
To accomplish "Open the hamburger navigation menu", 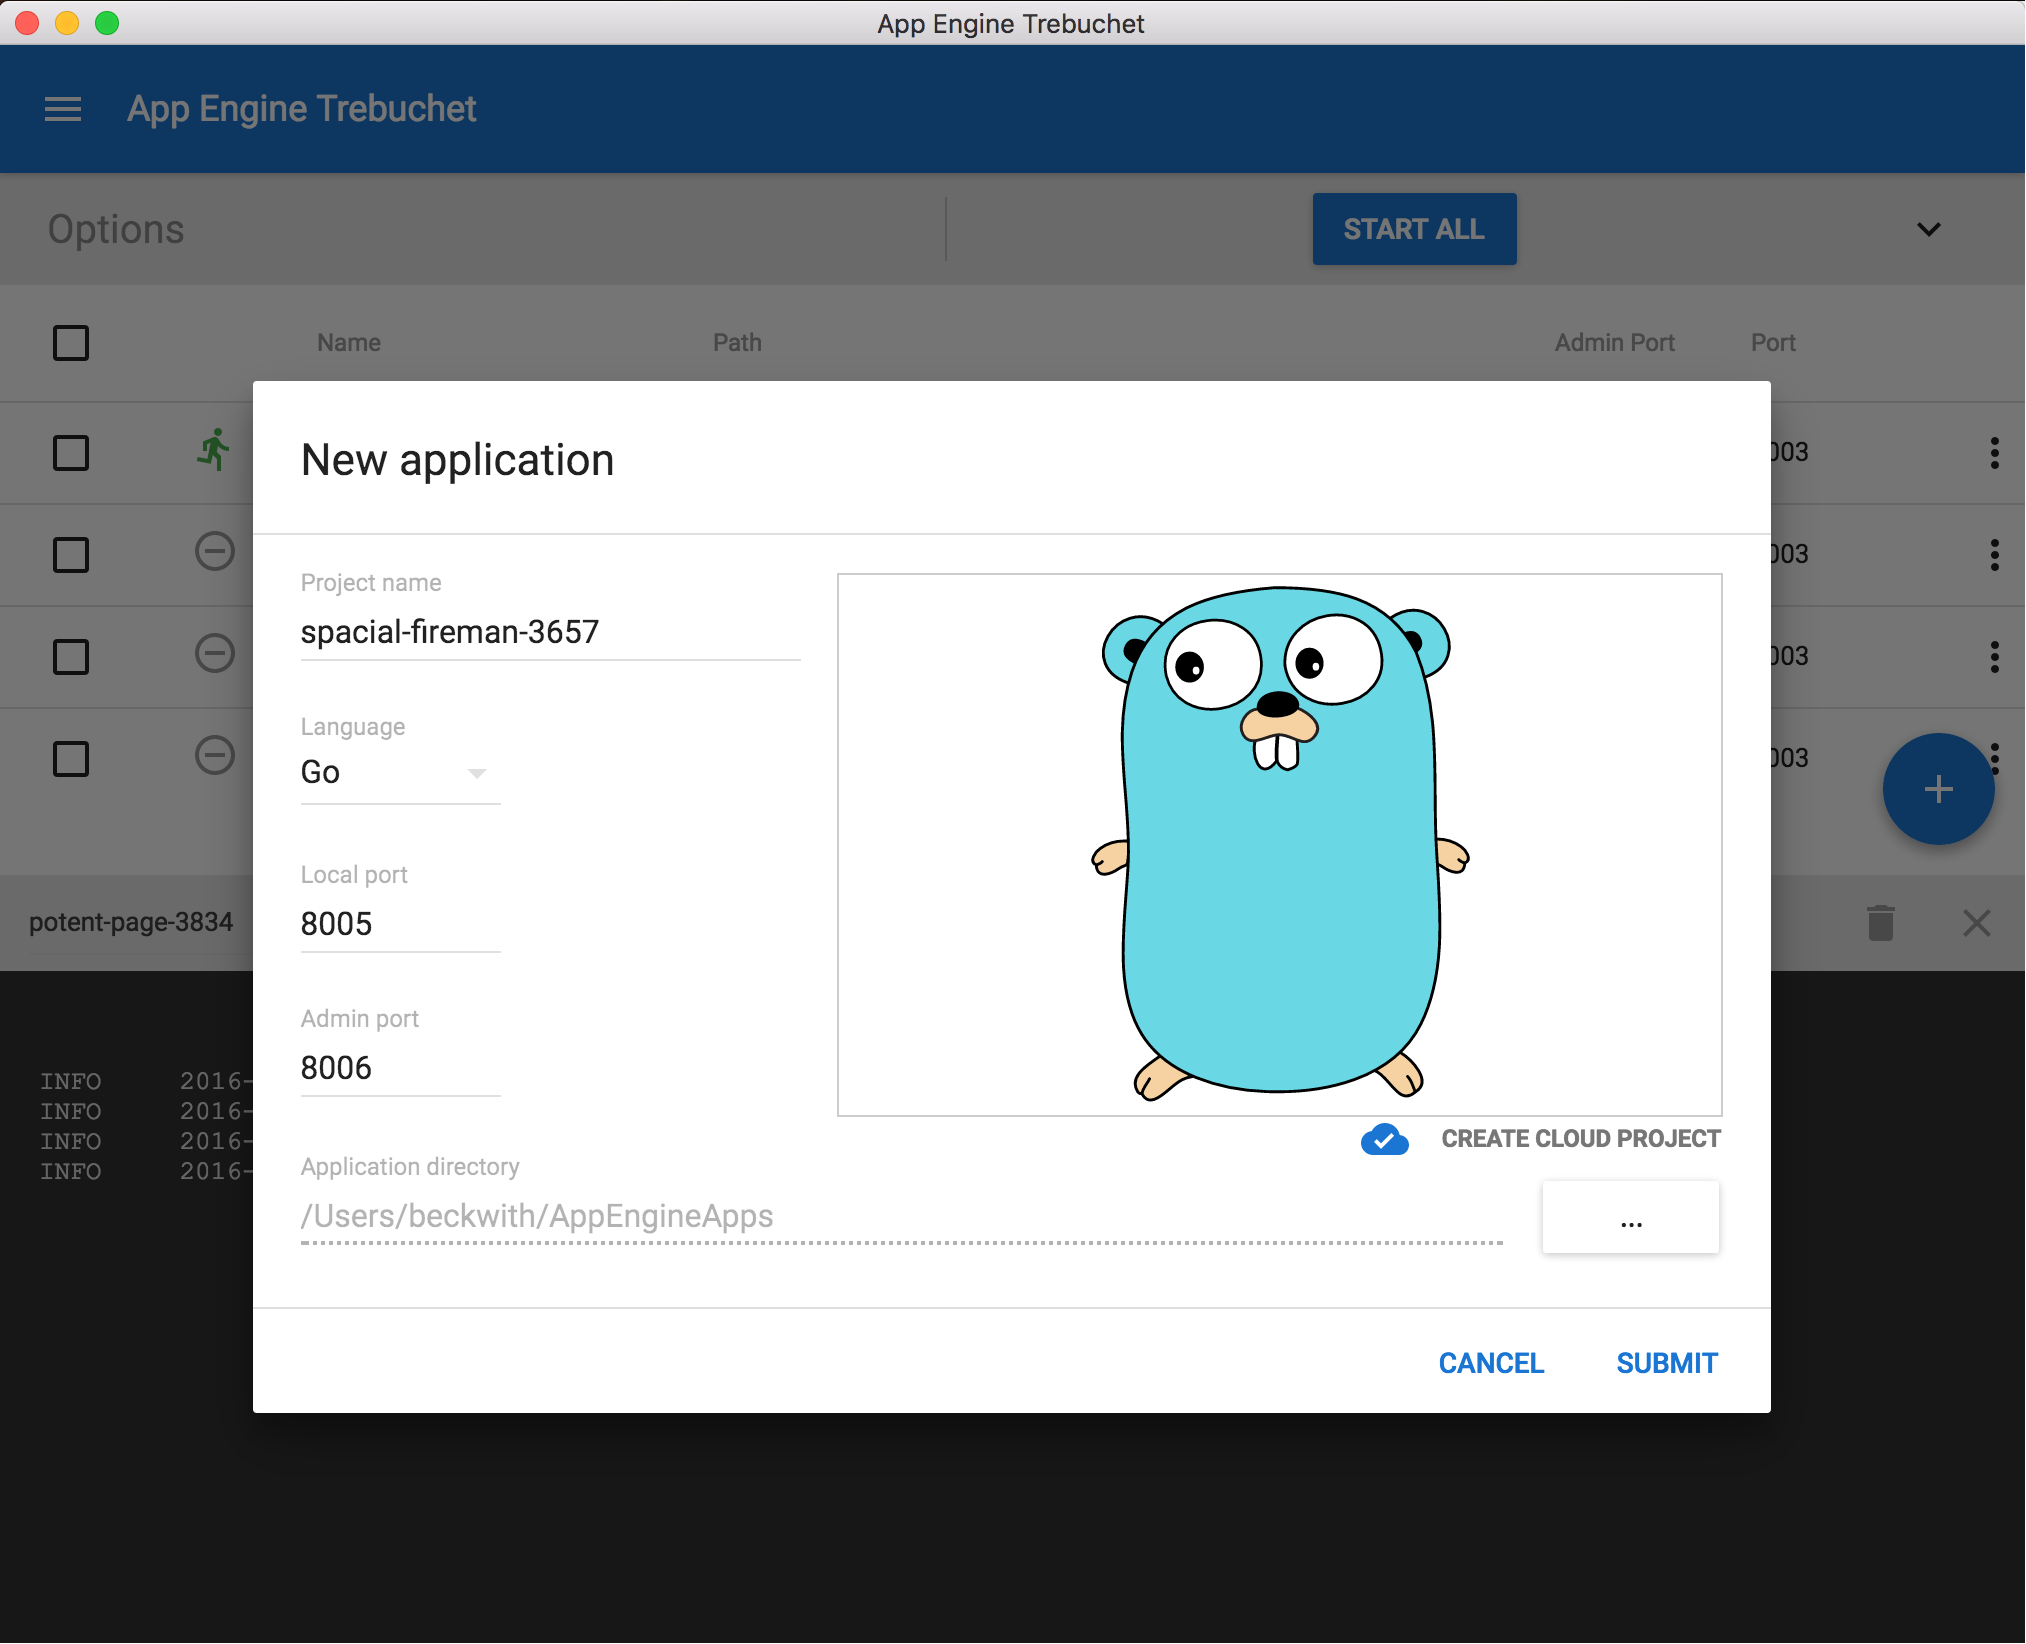I will tap(62, 109).
